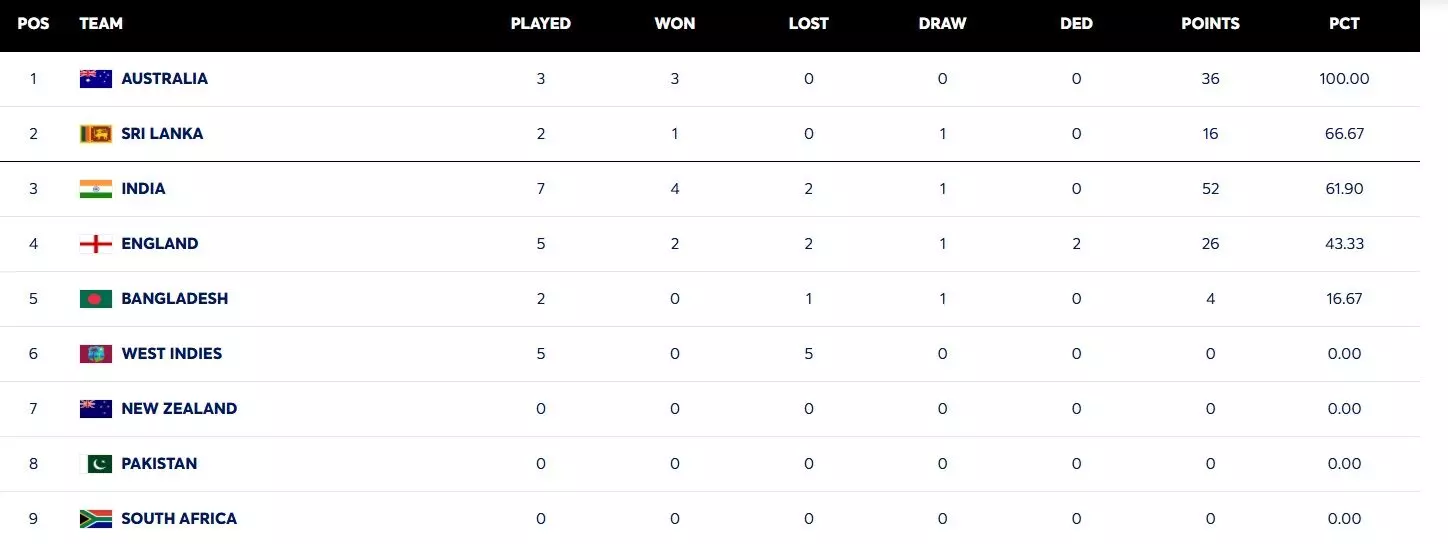Click the Pakistan flag icon

(x=96, y=464)
